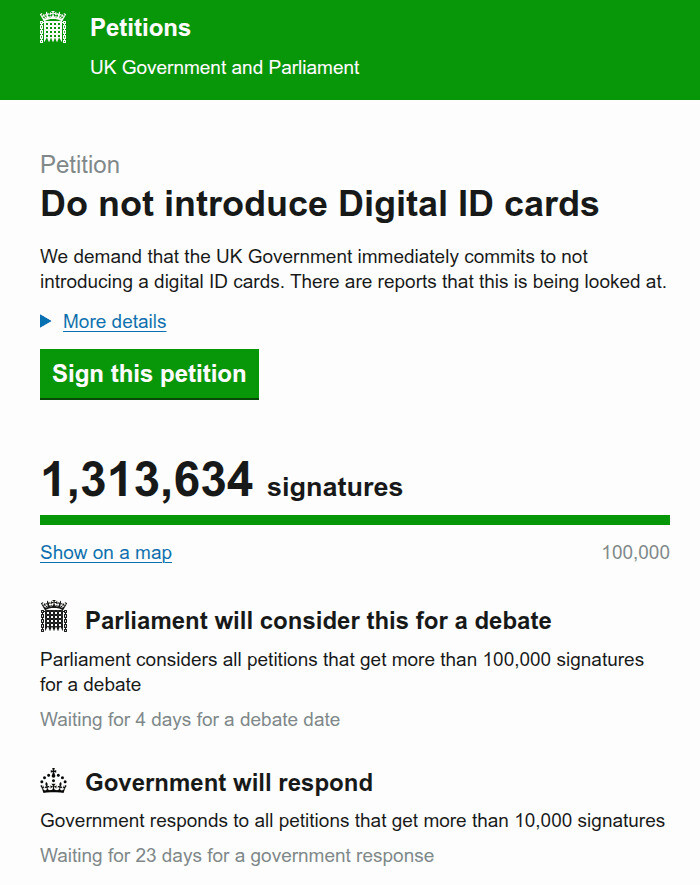The image size is (700, 885).
Task: Open the More details link
Action: 114,321
